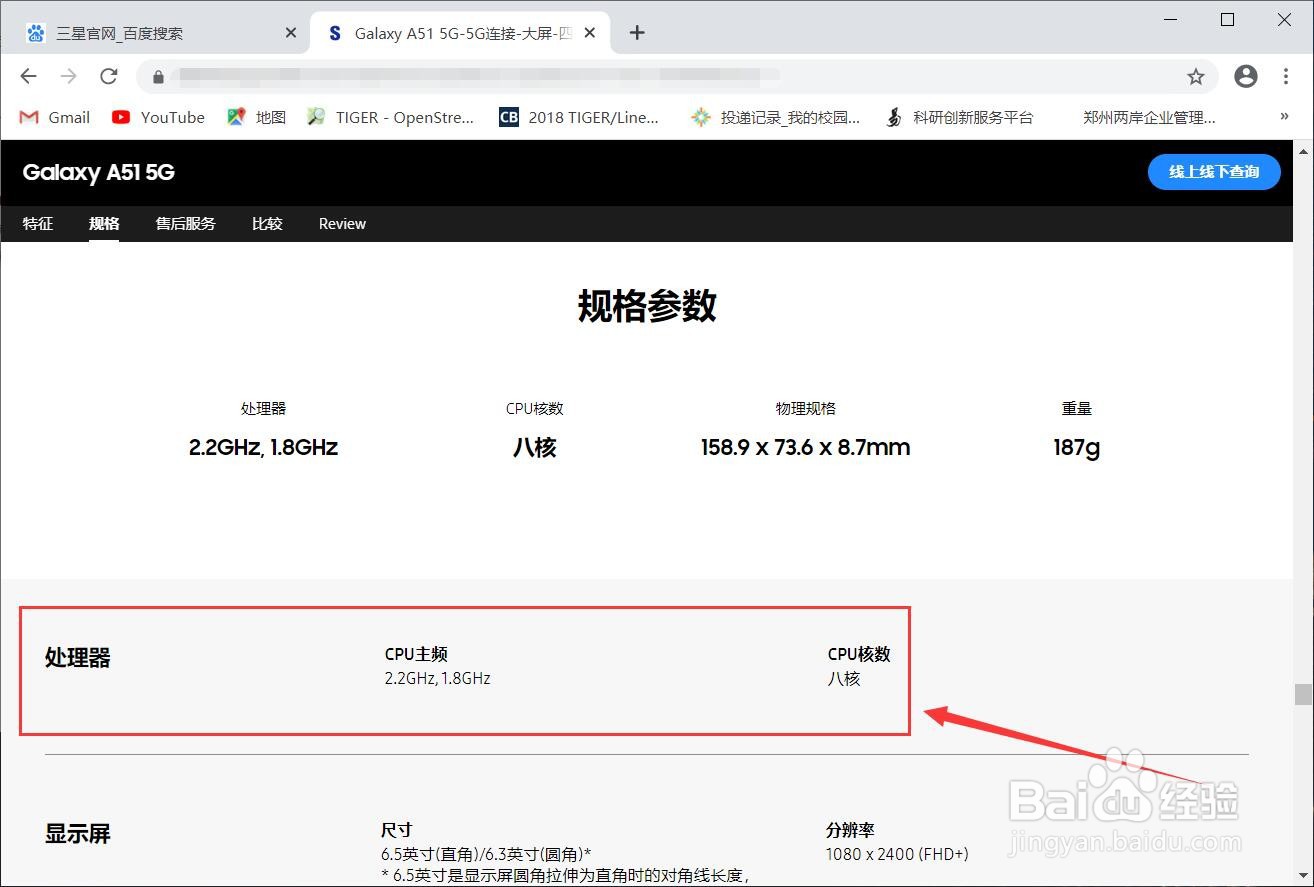This screenshot has width=1314, height=887.
Task: Click 2.2GHz, 1.8GHz bold summary value
Action: 263,447
